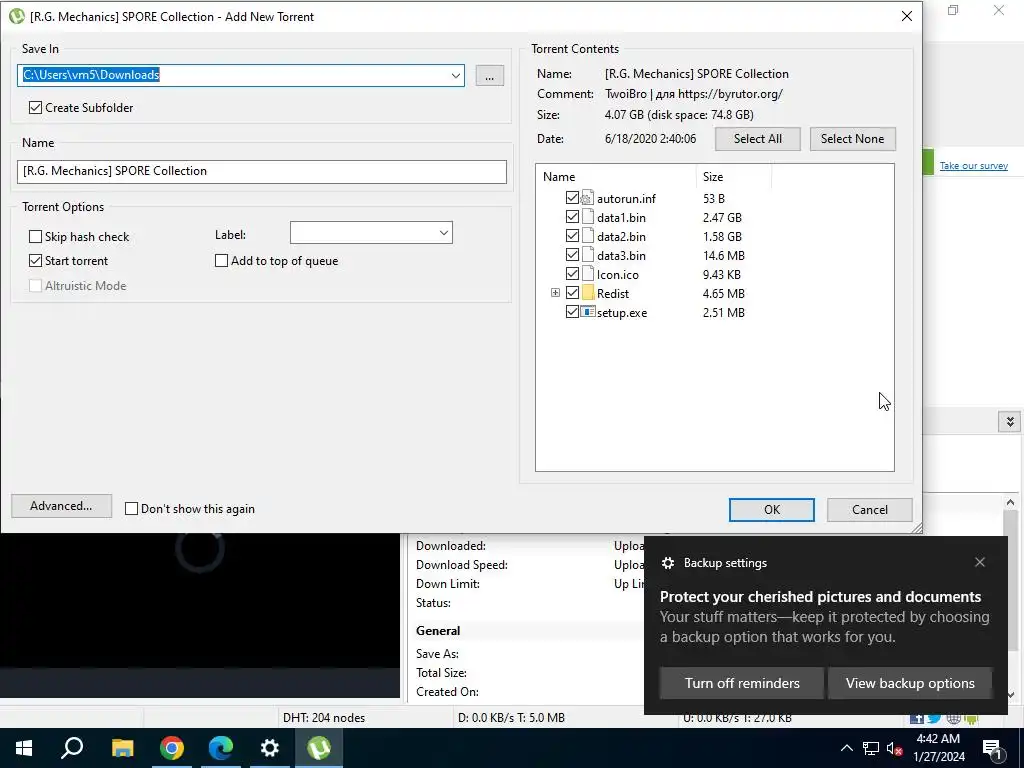1024x768 pixels.
Task: Uncheck data3.bin file checkbox
Action: pos(572,255)
